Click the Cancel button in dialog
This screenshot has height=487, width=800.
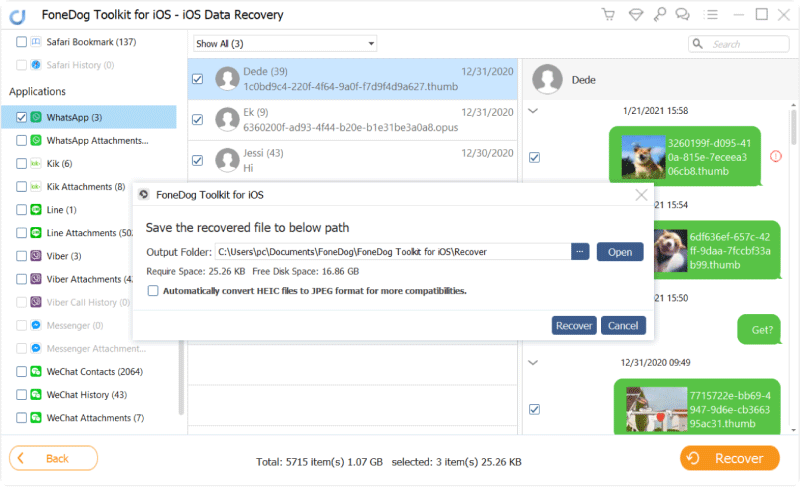(x=623, y=325)
